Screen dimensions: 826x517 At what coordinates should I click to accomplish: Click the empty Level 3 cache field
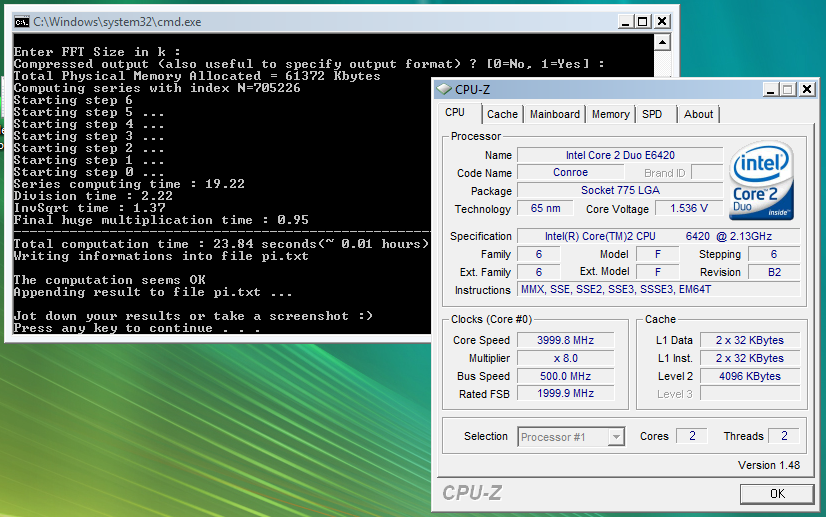(750, 394)
